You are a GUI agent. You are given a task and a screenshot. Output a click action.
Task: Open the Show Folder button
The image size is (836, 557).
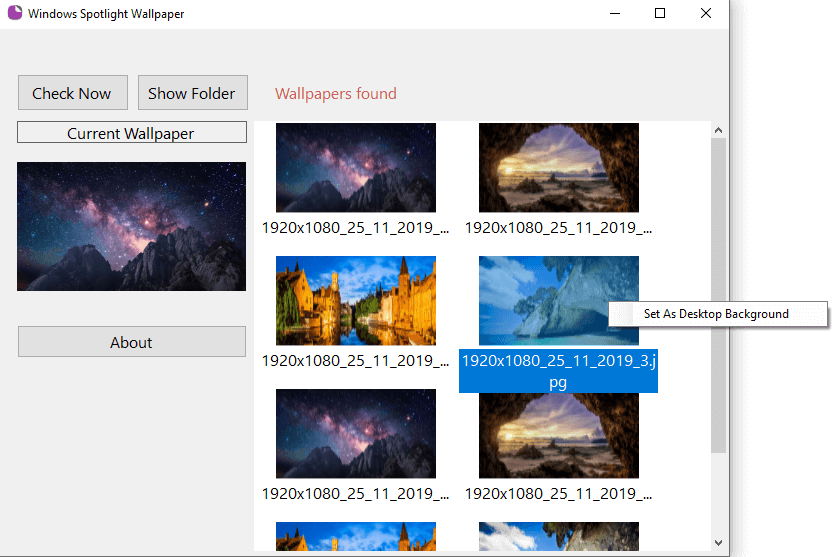(x=192, y=93)
